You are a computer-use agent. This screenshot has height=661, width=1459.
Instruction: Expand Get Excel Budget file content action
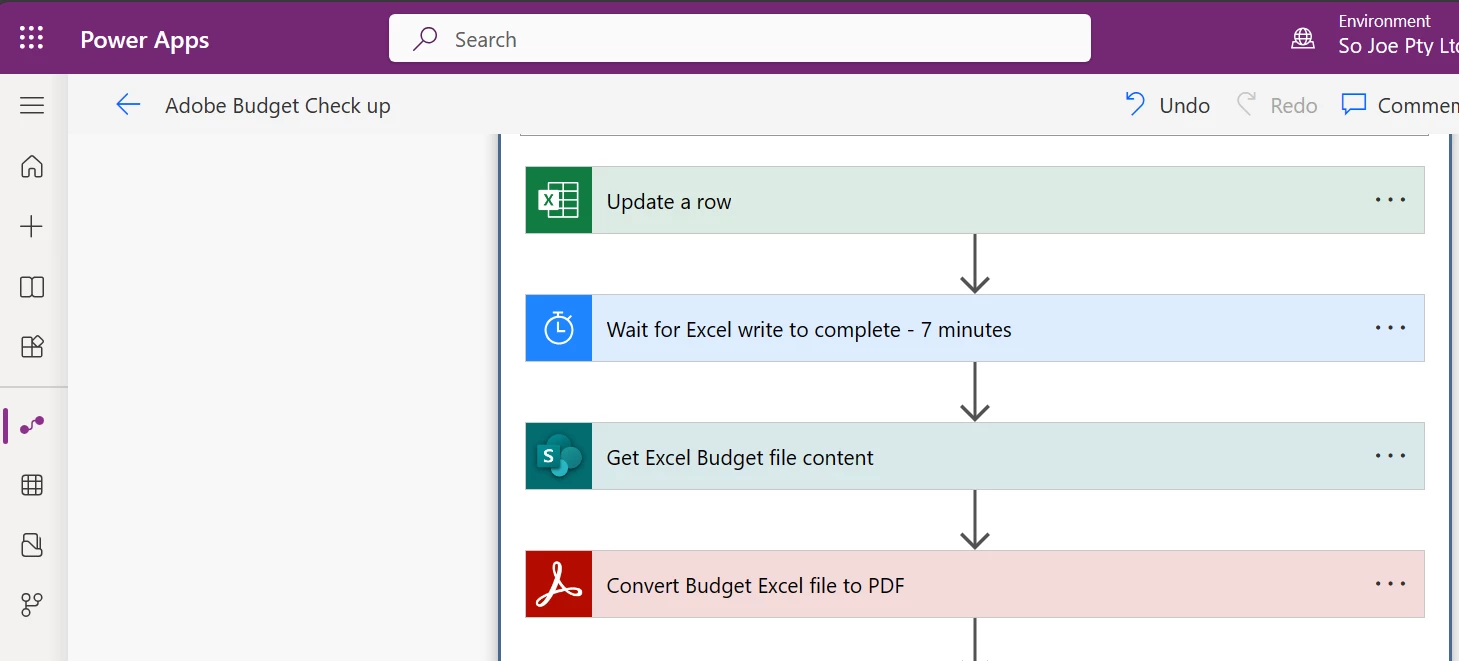click(974, 456)
